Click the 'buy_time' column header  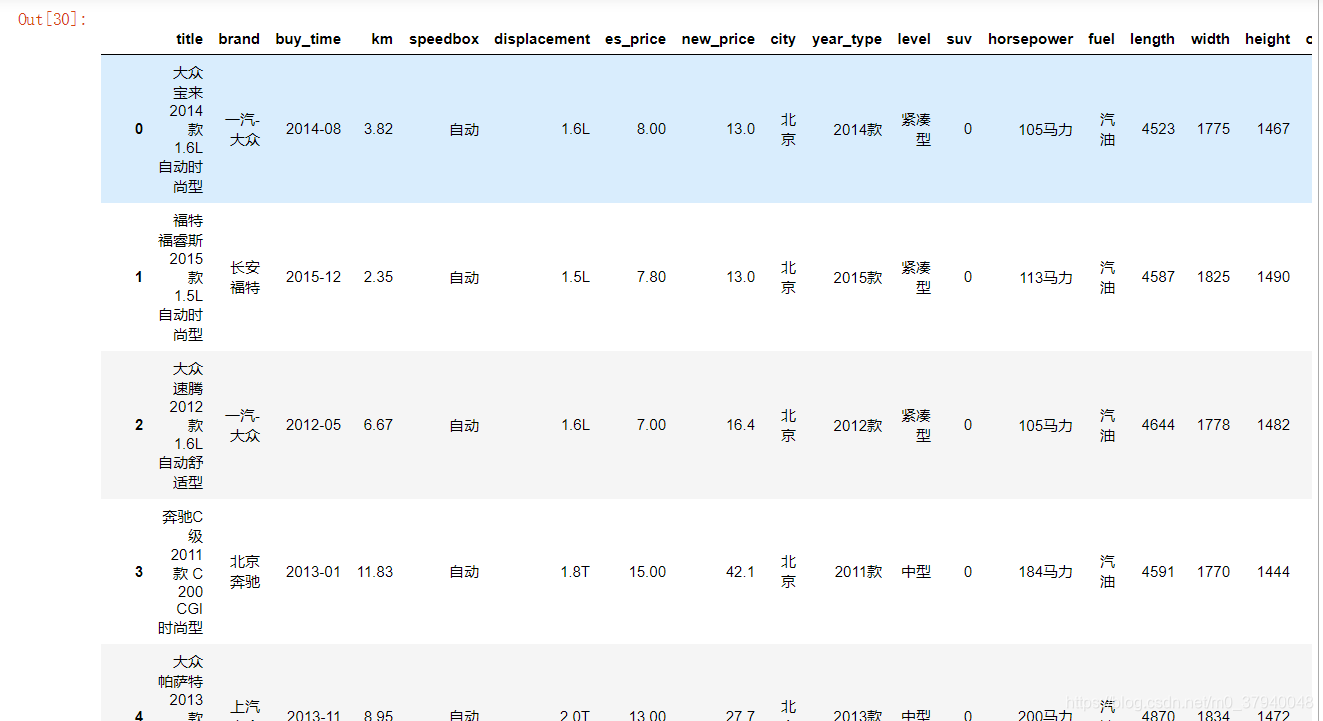tap(308, 39)
